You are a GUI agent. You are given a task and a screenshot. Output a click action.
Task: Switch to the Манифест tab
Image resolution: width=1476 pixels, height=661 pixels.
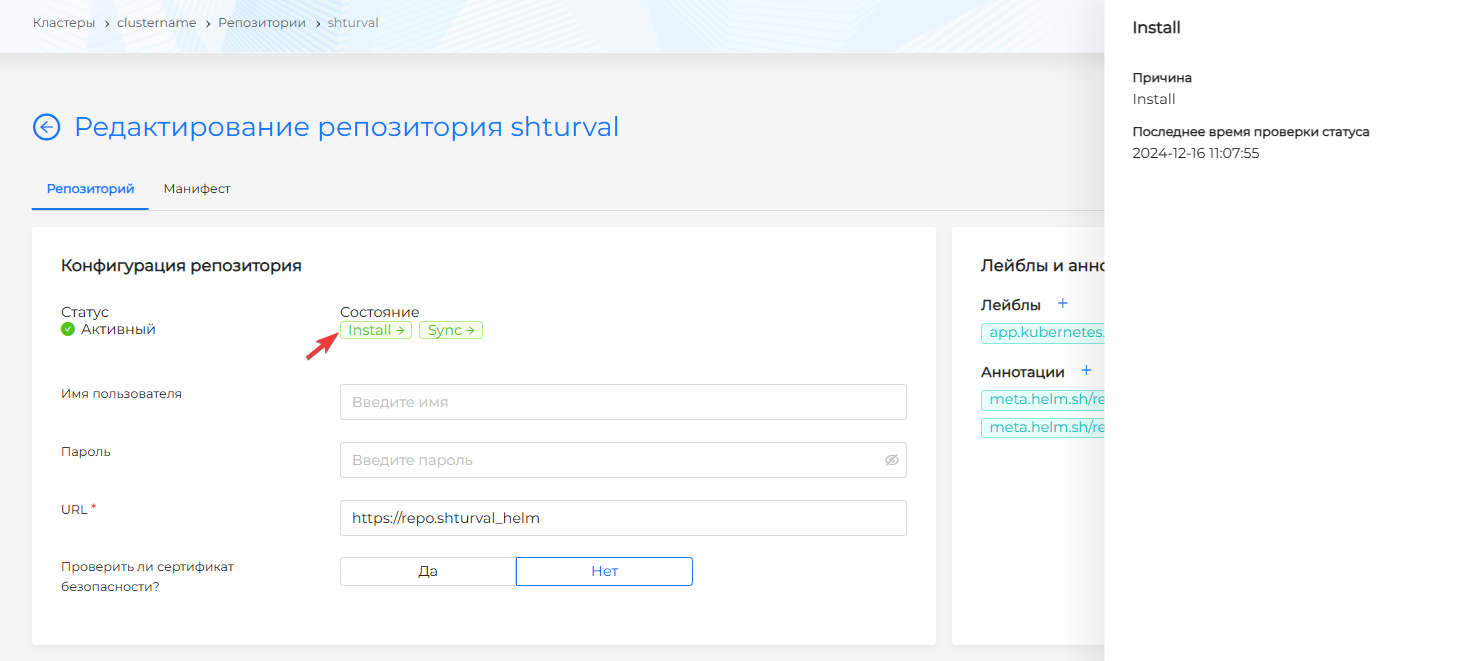pos(197,189)
